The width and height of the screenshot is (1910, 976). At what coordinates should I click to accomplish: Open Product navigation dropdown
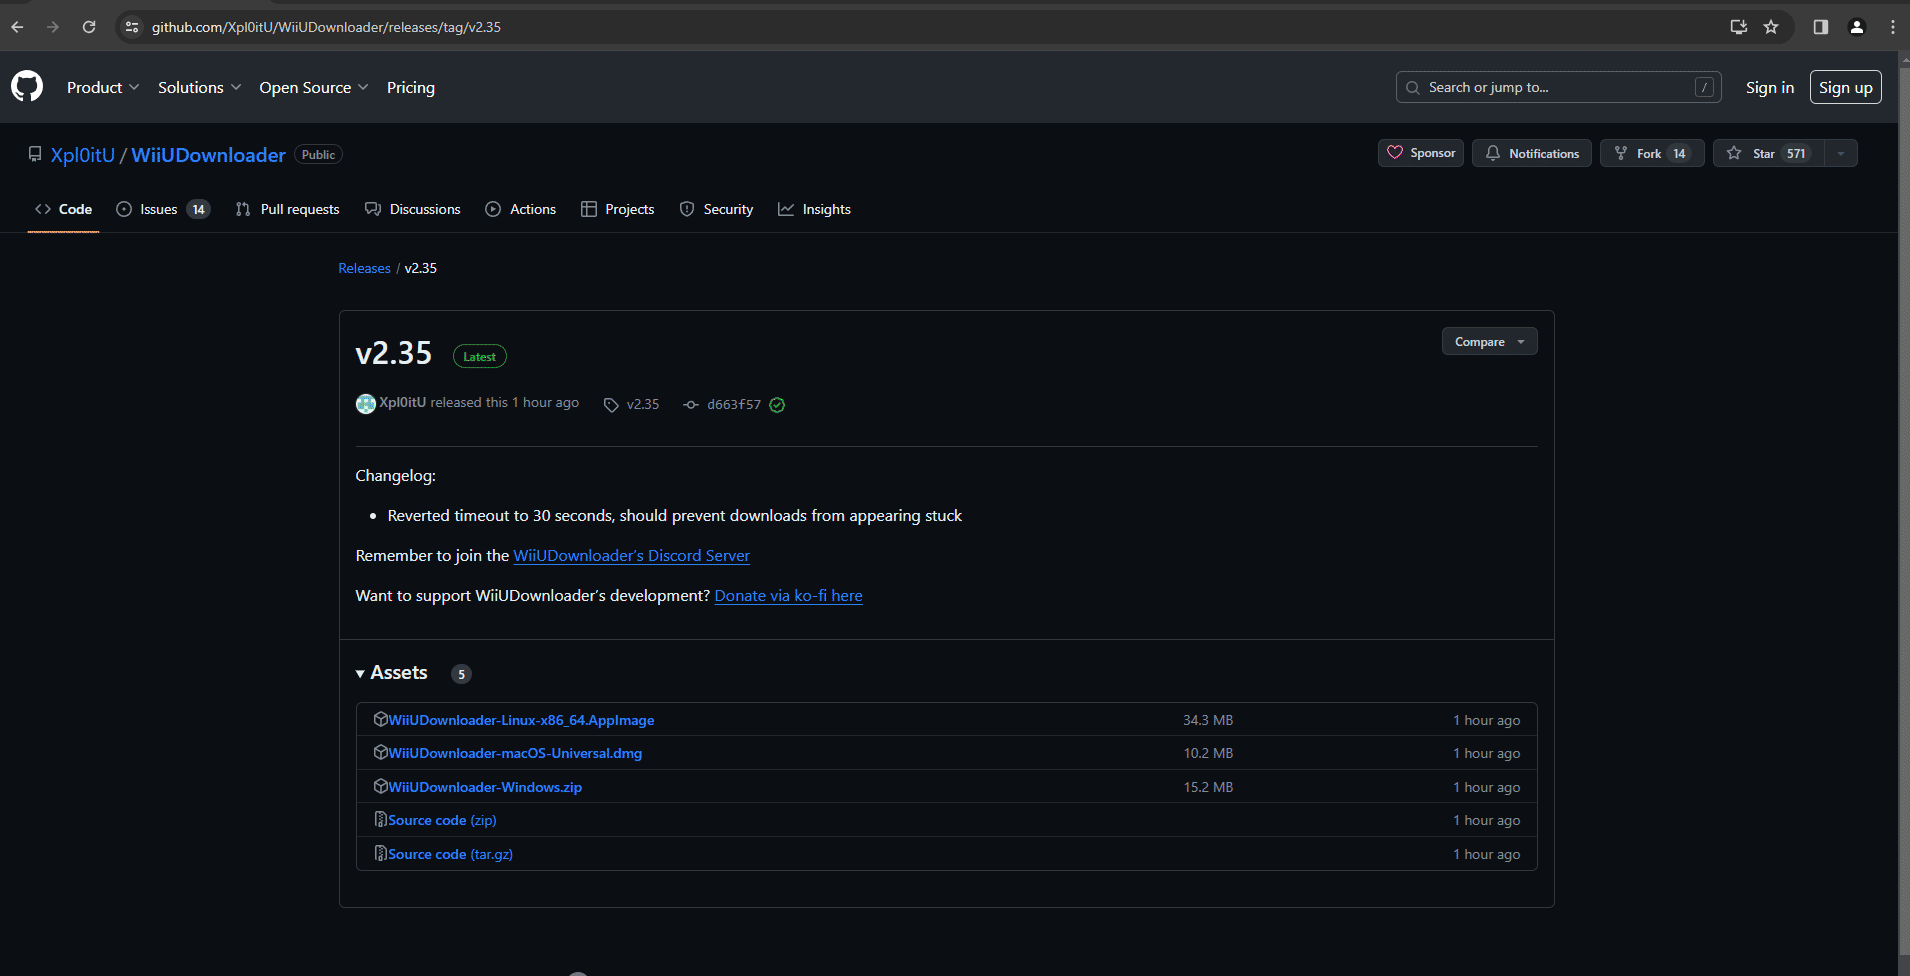pyautogui.click(x=103, y=87)
